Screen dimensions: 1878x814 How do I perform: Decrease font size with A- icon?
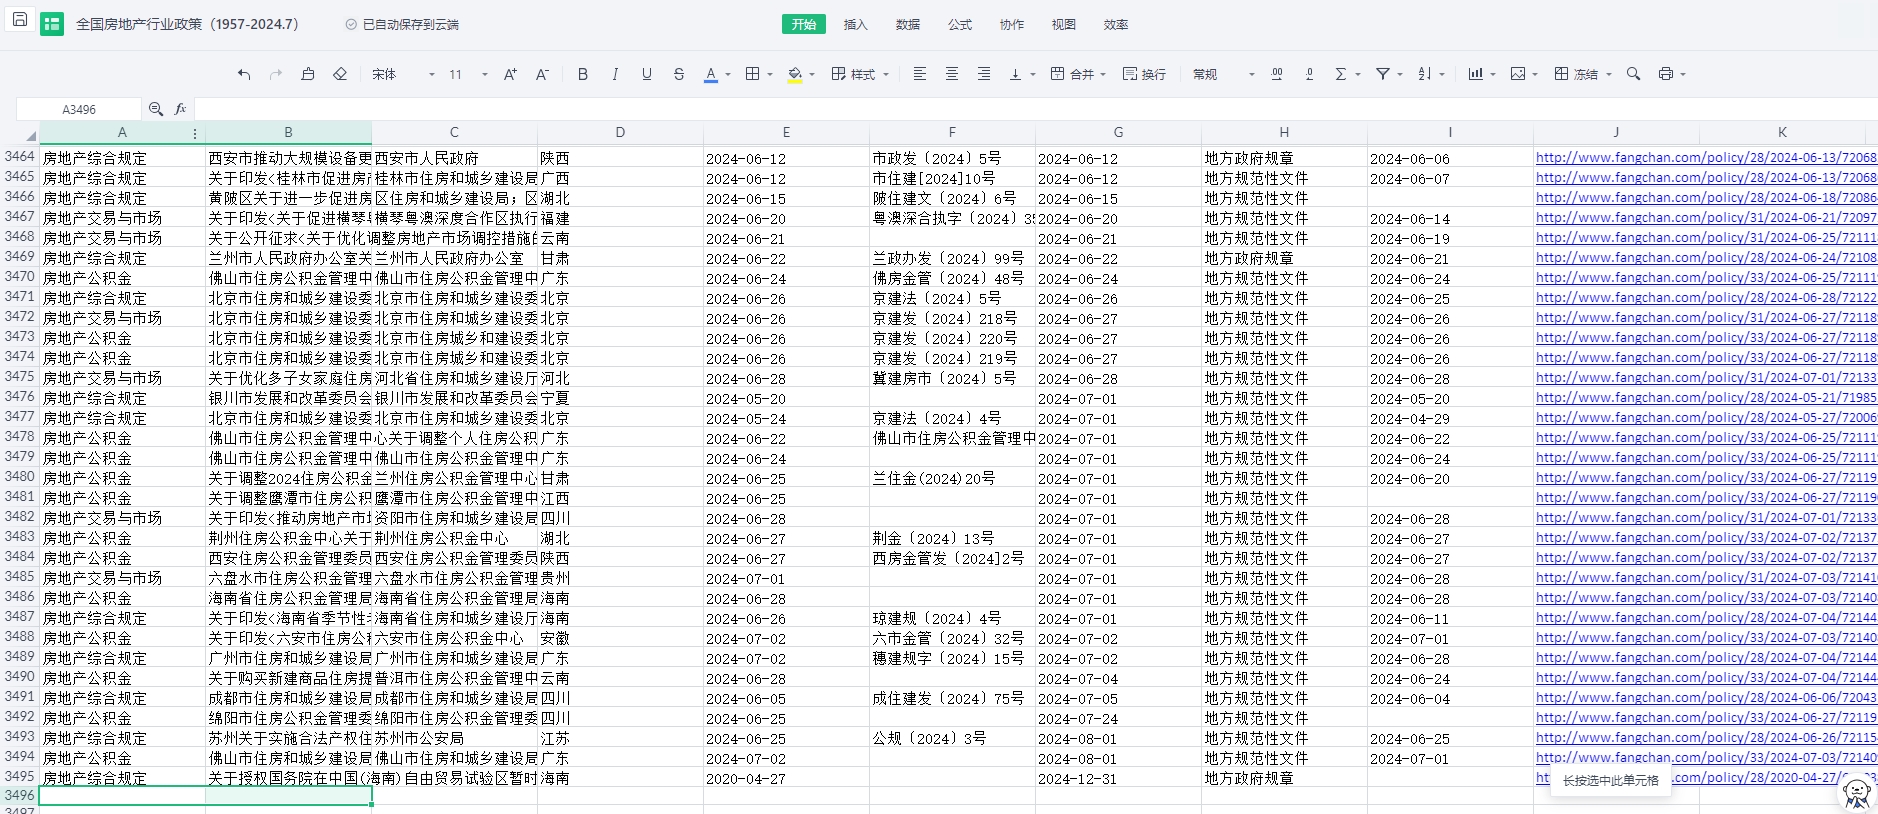click(x=542, y=74)
